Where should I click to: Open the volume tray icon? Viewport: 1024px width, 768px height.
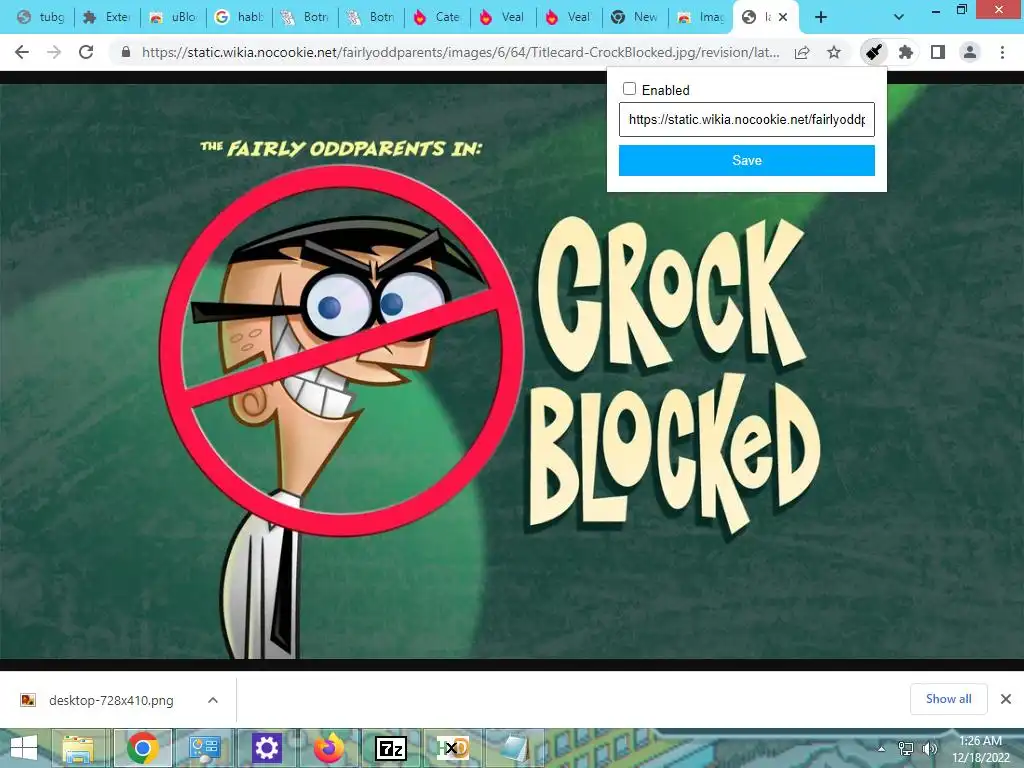929,748
